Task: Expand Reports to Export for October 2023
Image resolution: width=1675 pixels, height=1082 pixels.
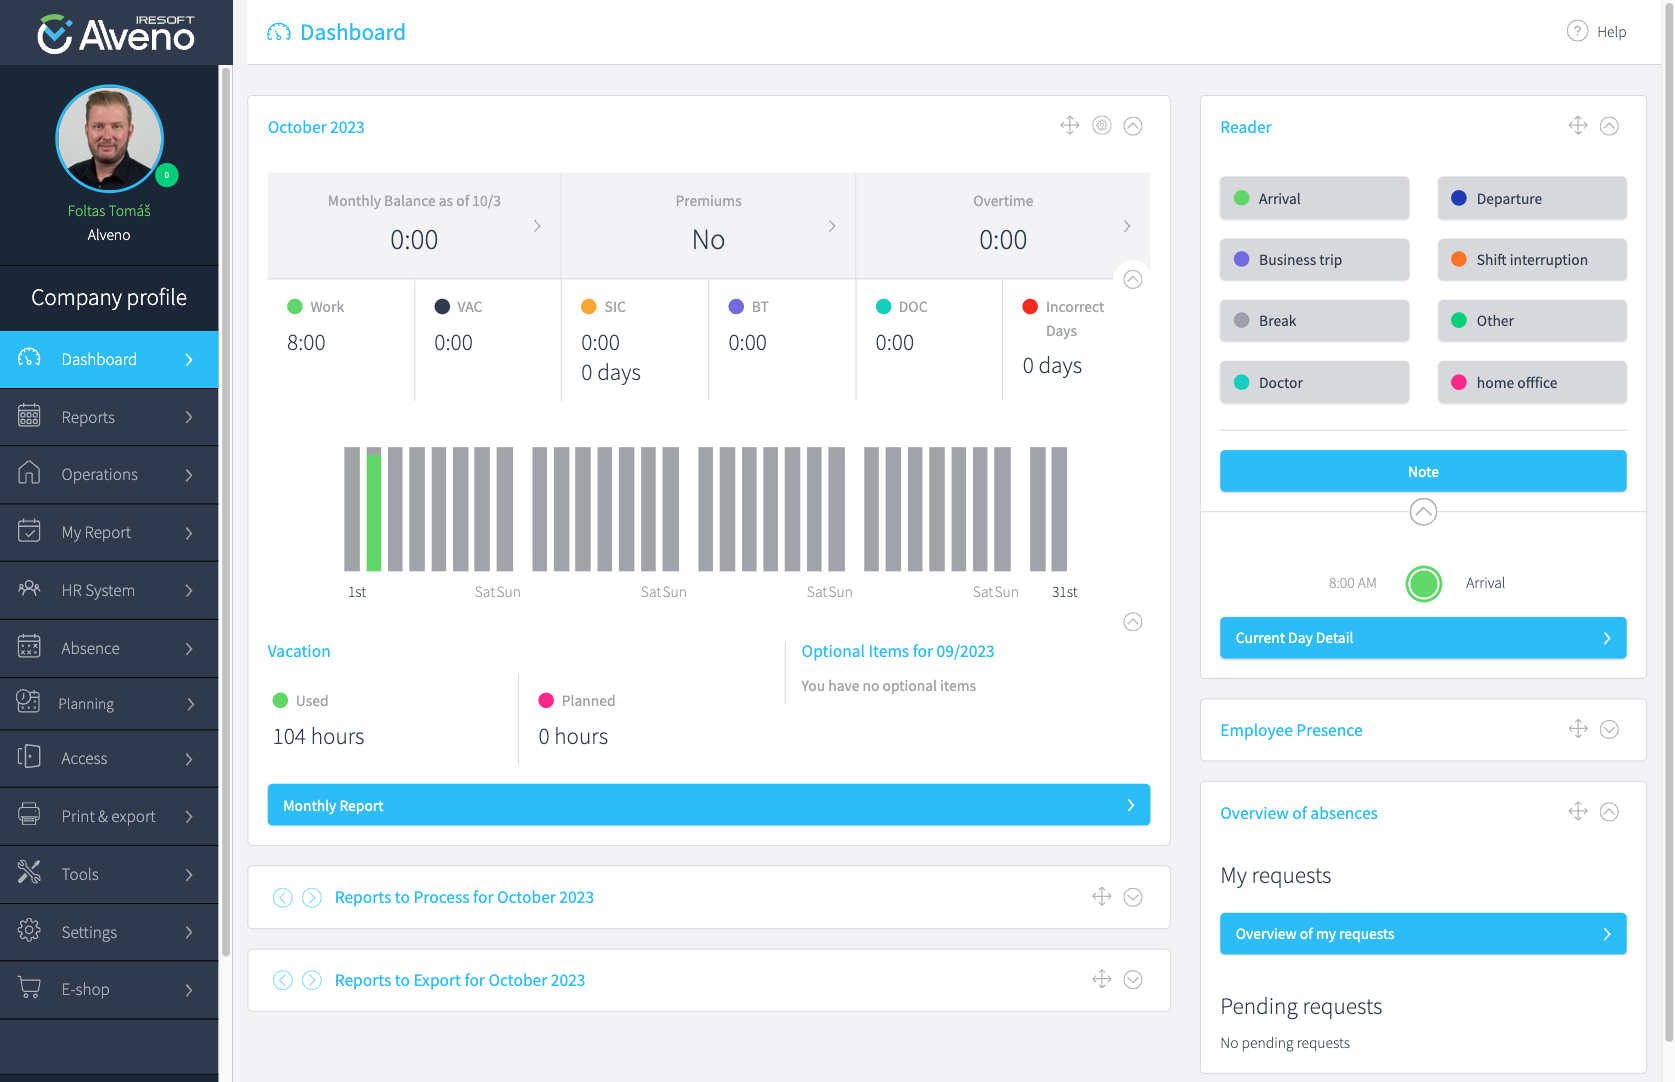Action: click(1133, 980)
